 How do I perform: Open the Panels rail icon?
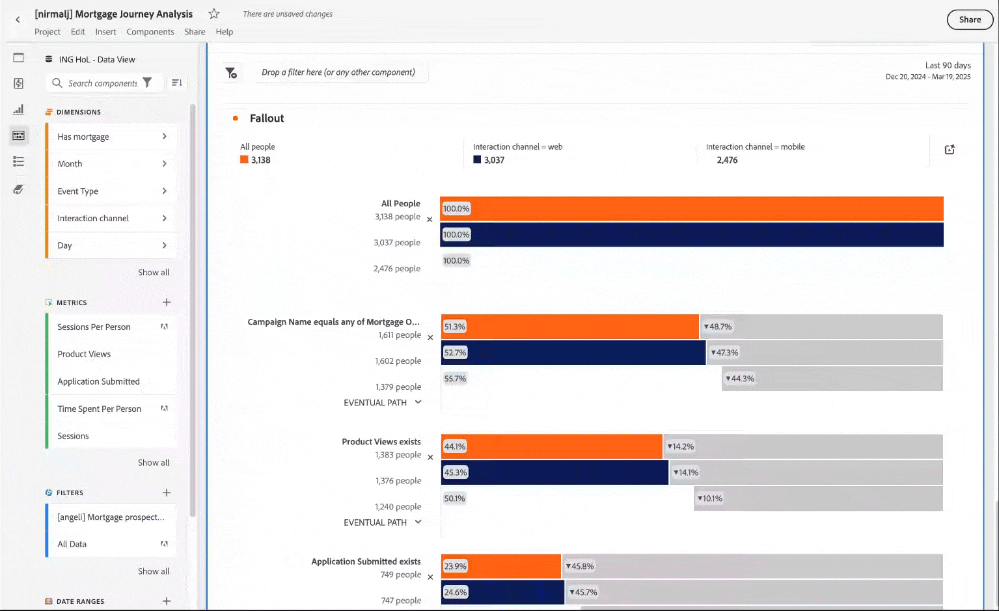click(18, 57)
